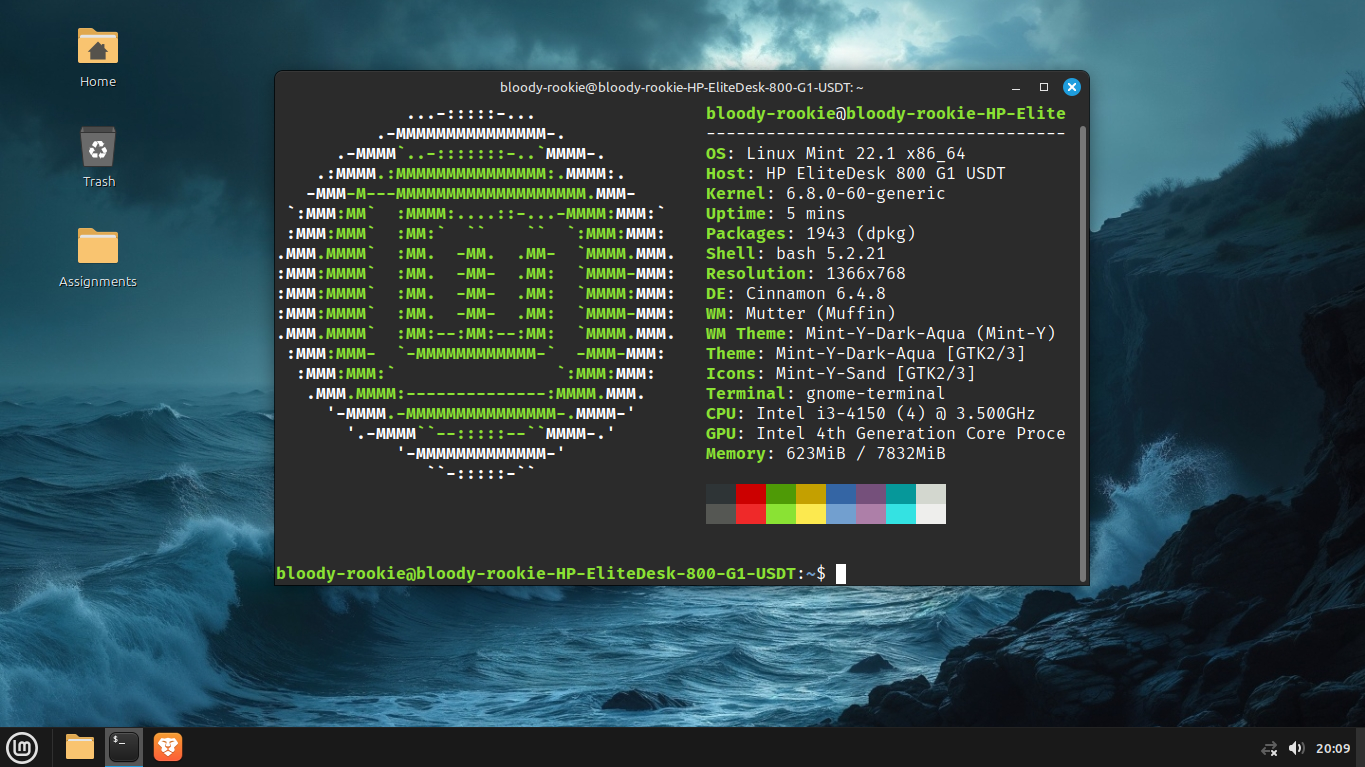Launch Files from the panel folder icon
The image size is (1365, 767).
pyautogui.click(x=80, y=747)
